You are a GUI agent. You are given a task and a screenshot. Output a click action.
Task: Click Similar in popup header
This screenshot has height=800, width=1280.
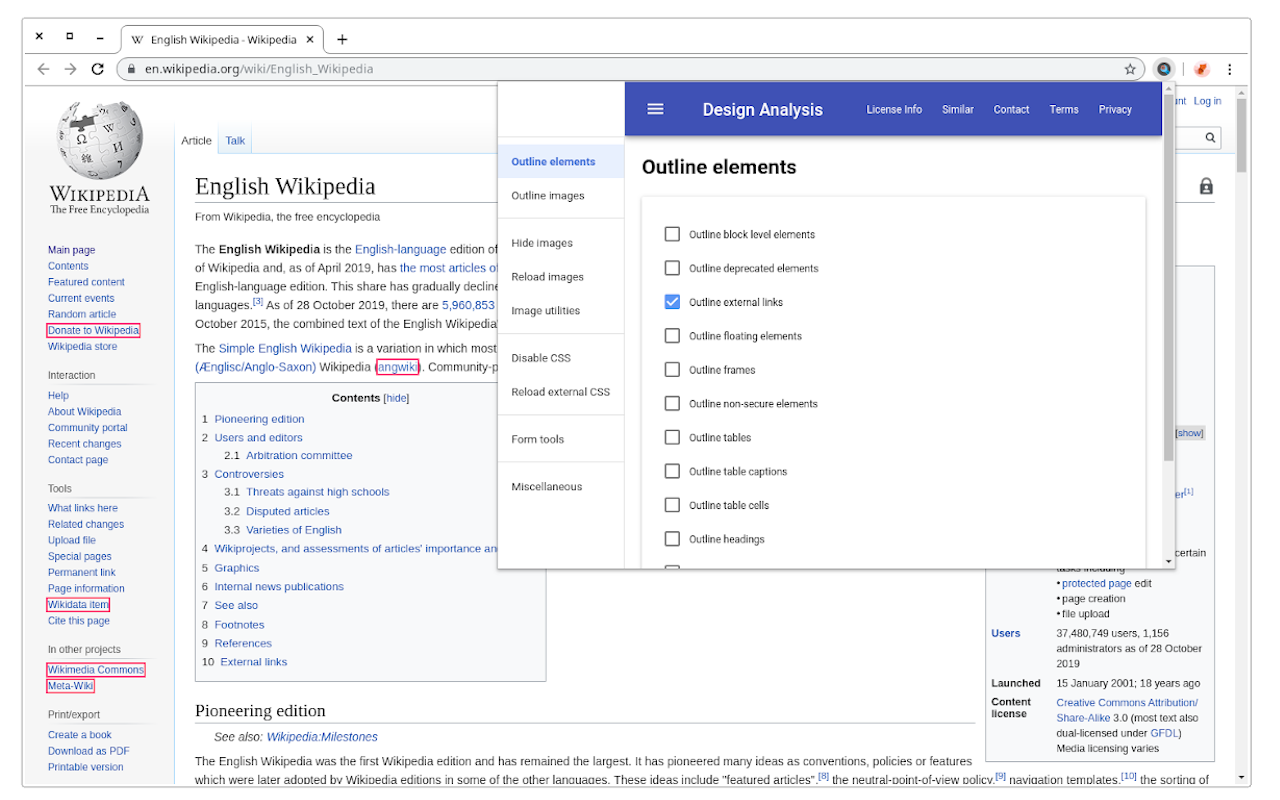tap(957, 110)
